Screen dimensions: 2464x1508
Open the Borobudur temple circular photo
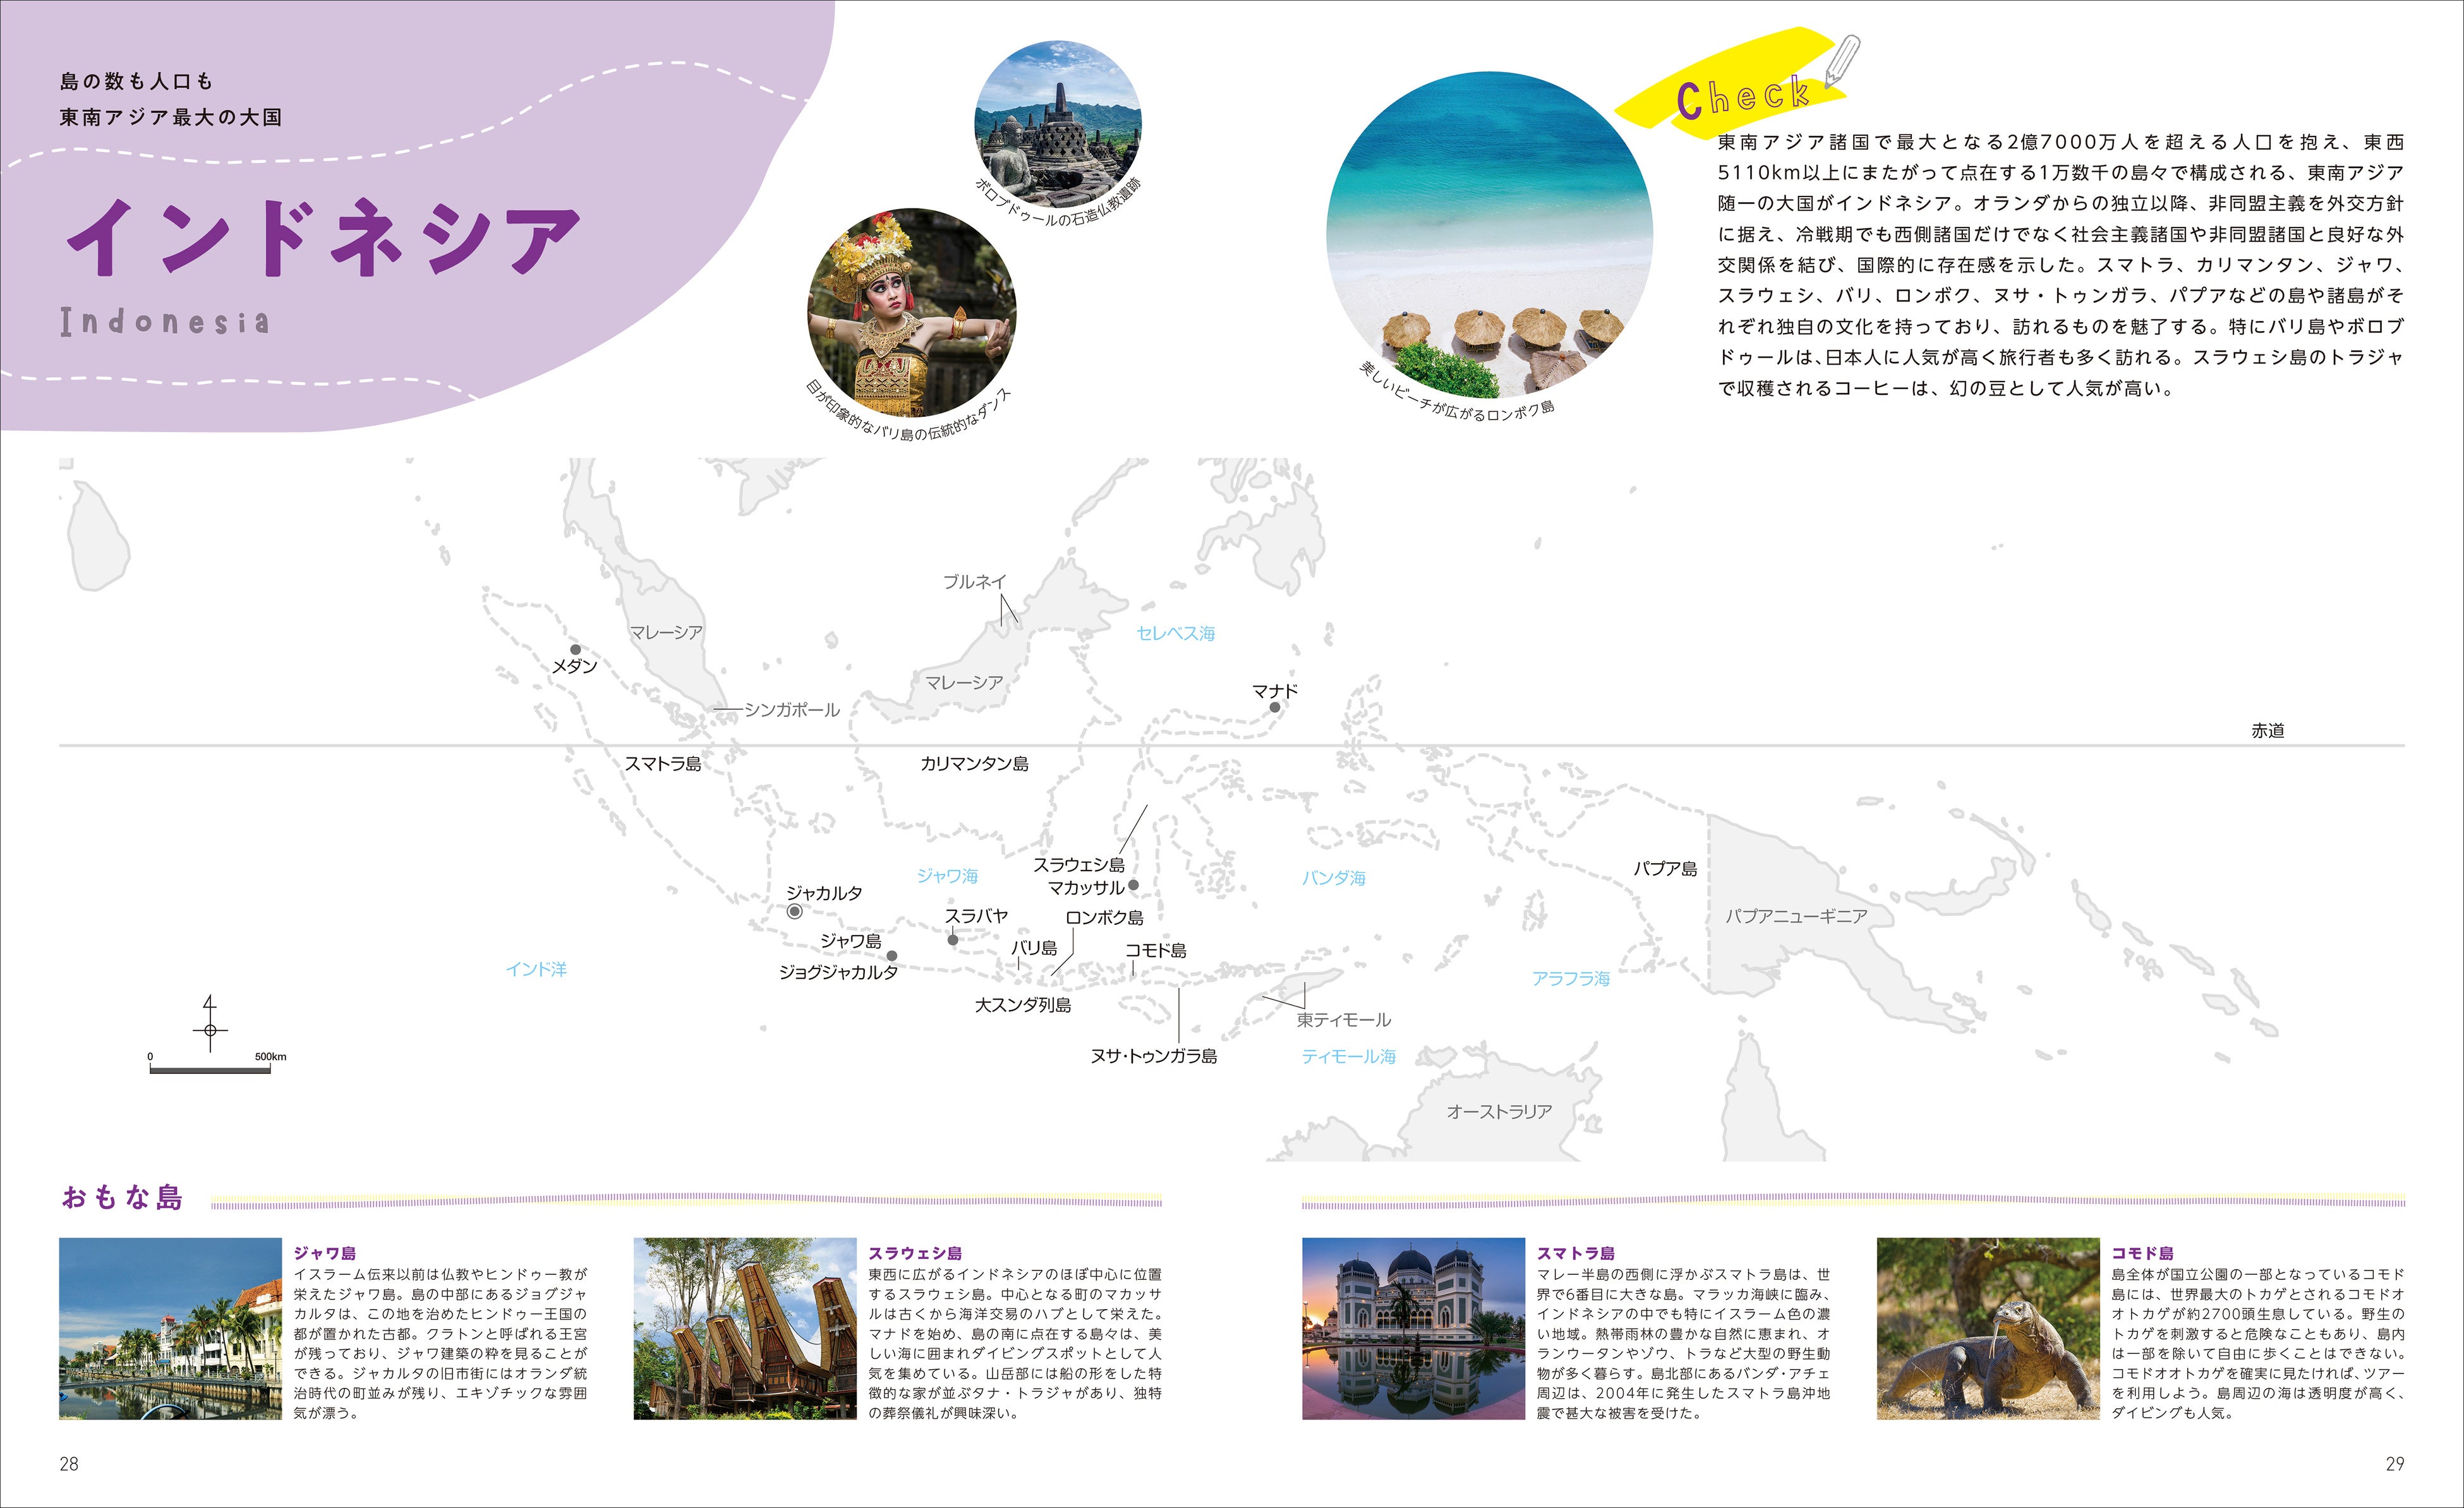click(x=1057, y=124)
